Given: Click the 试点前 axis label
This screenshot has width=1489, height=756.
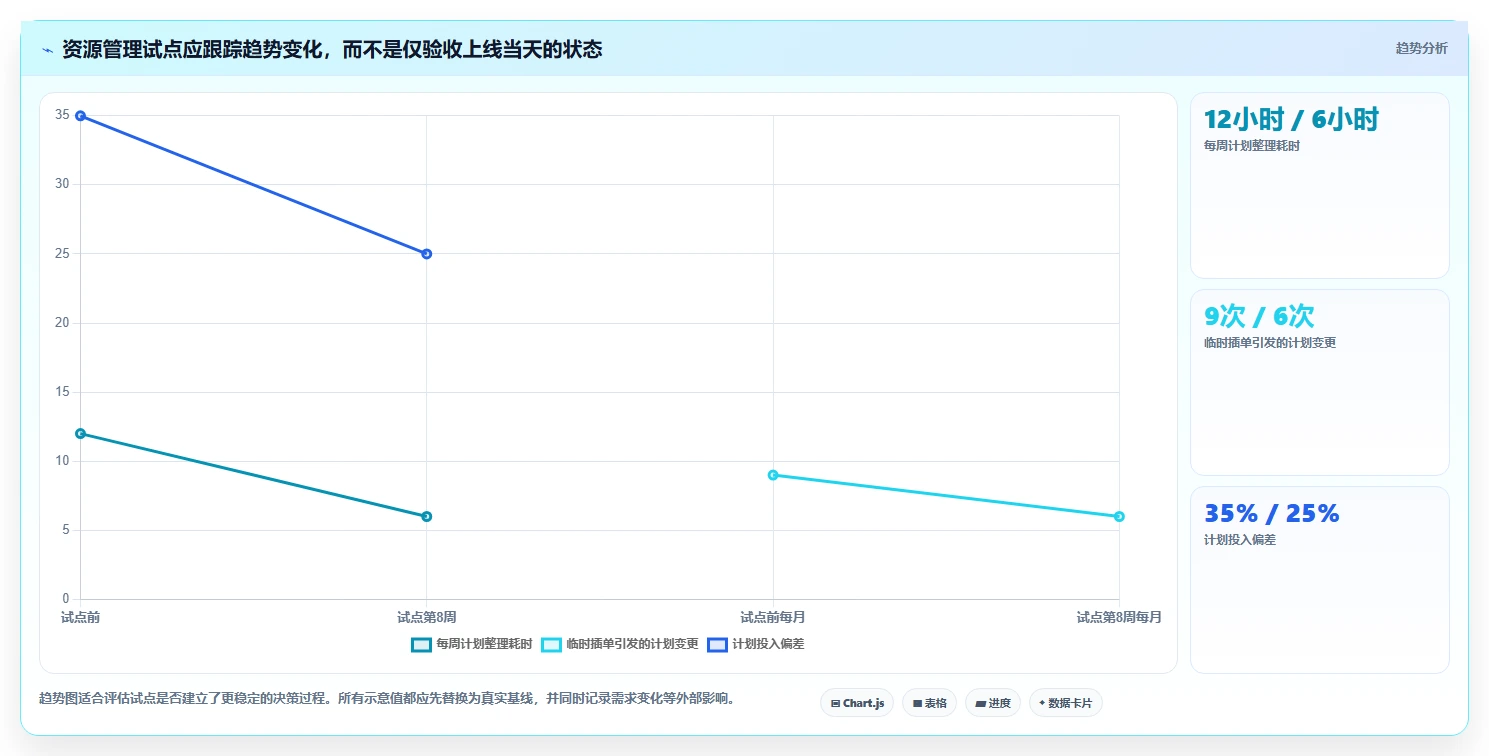Looking at the screenshot, I should (x=80, y=618).
